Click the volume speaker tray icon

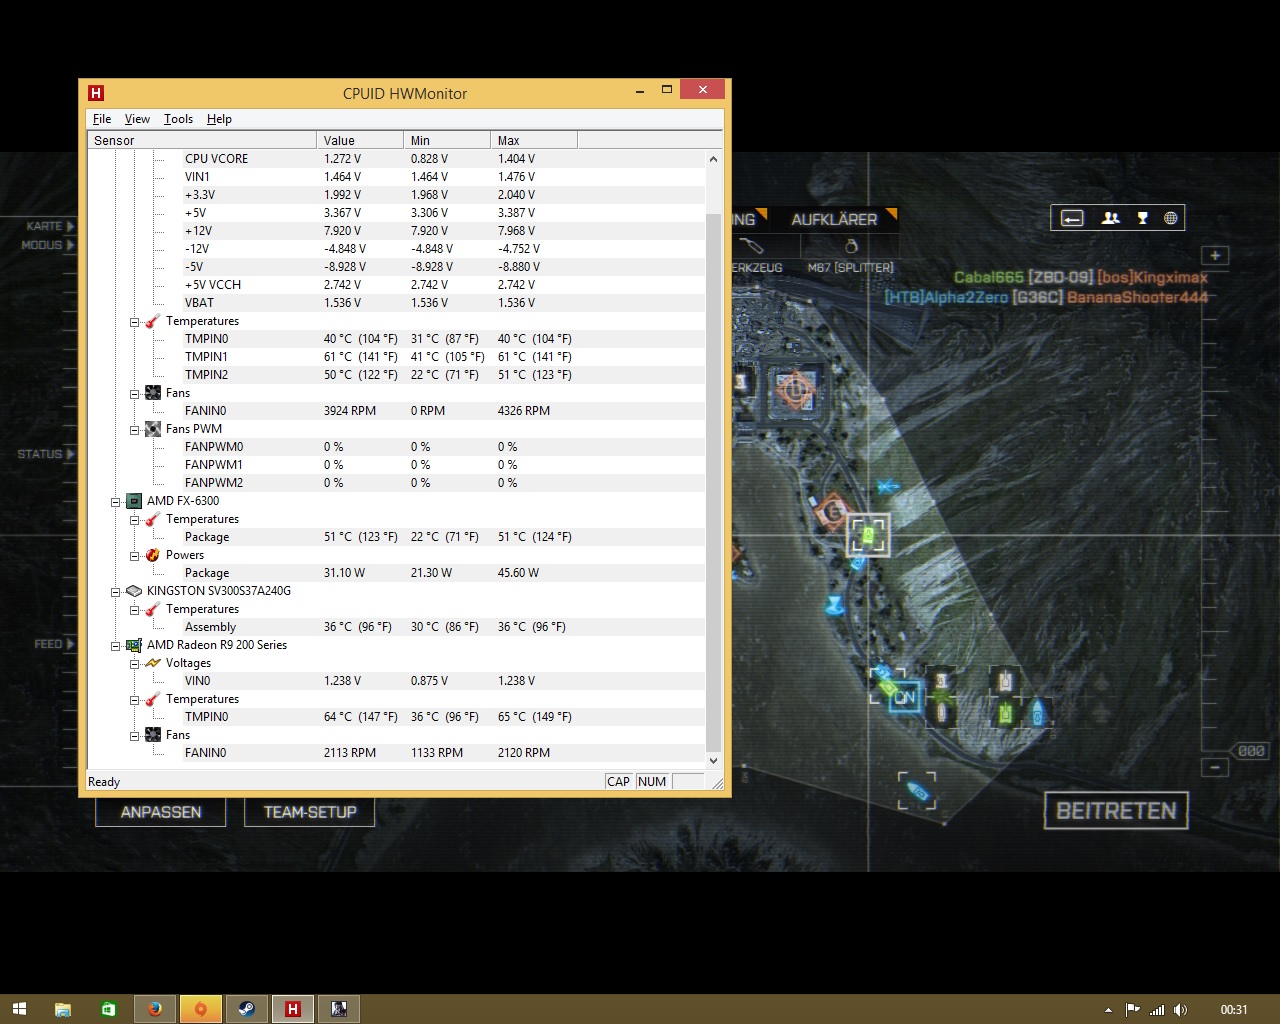click(1181, 1010)
